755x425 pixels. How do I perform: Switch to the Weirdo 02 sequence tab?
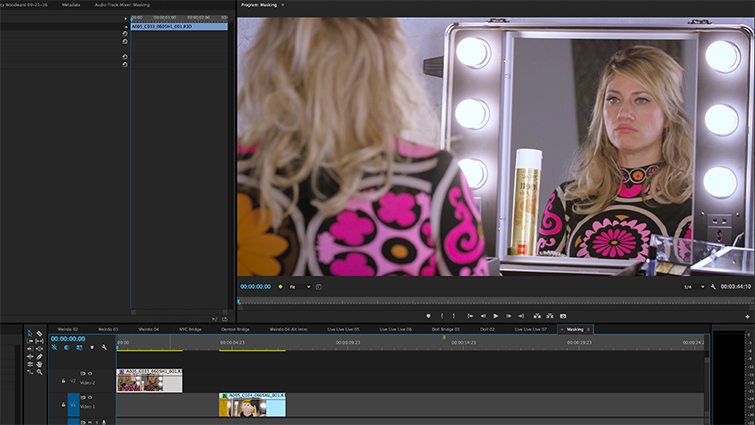tap(68, 329)
